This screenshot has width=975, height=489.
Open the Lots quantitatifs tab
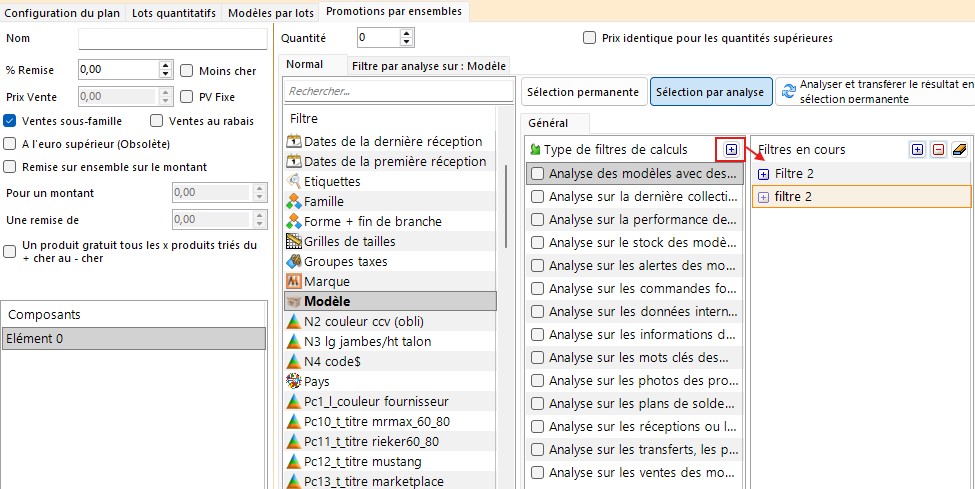click(173, 13)
